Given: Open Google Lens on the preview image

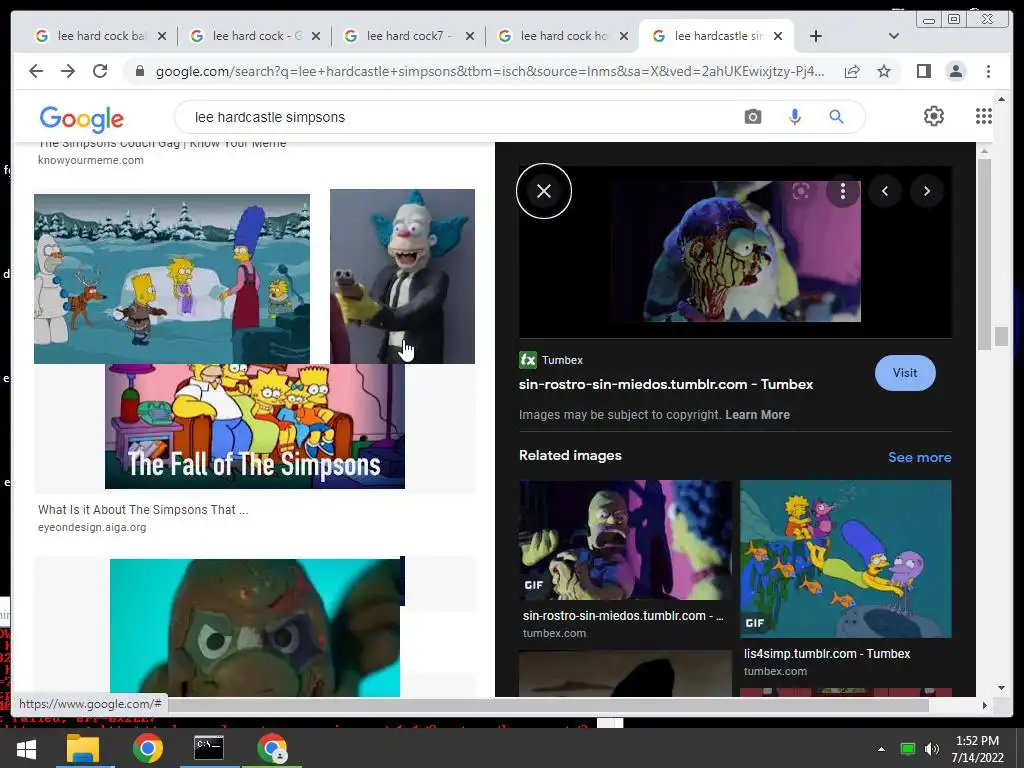Looking at the screenshot, I should tap(801, 191).
